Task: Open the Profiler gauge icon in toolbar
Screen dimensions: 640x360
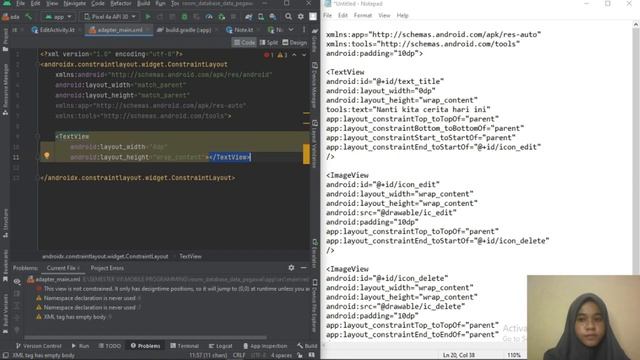Action: (209, 17)
